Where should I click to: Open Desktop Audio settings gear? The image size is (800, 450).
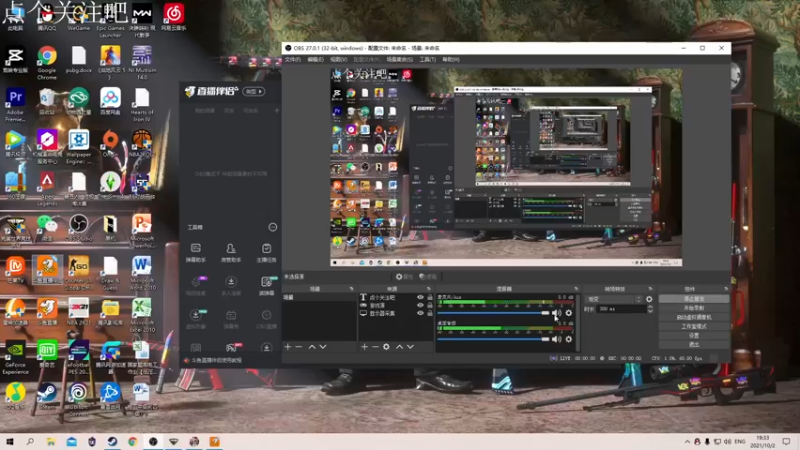point(569,339)
